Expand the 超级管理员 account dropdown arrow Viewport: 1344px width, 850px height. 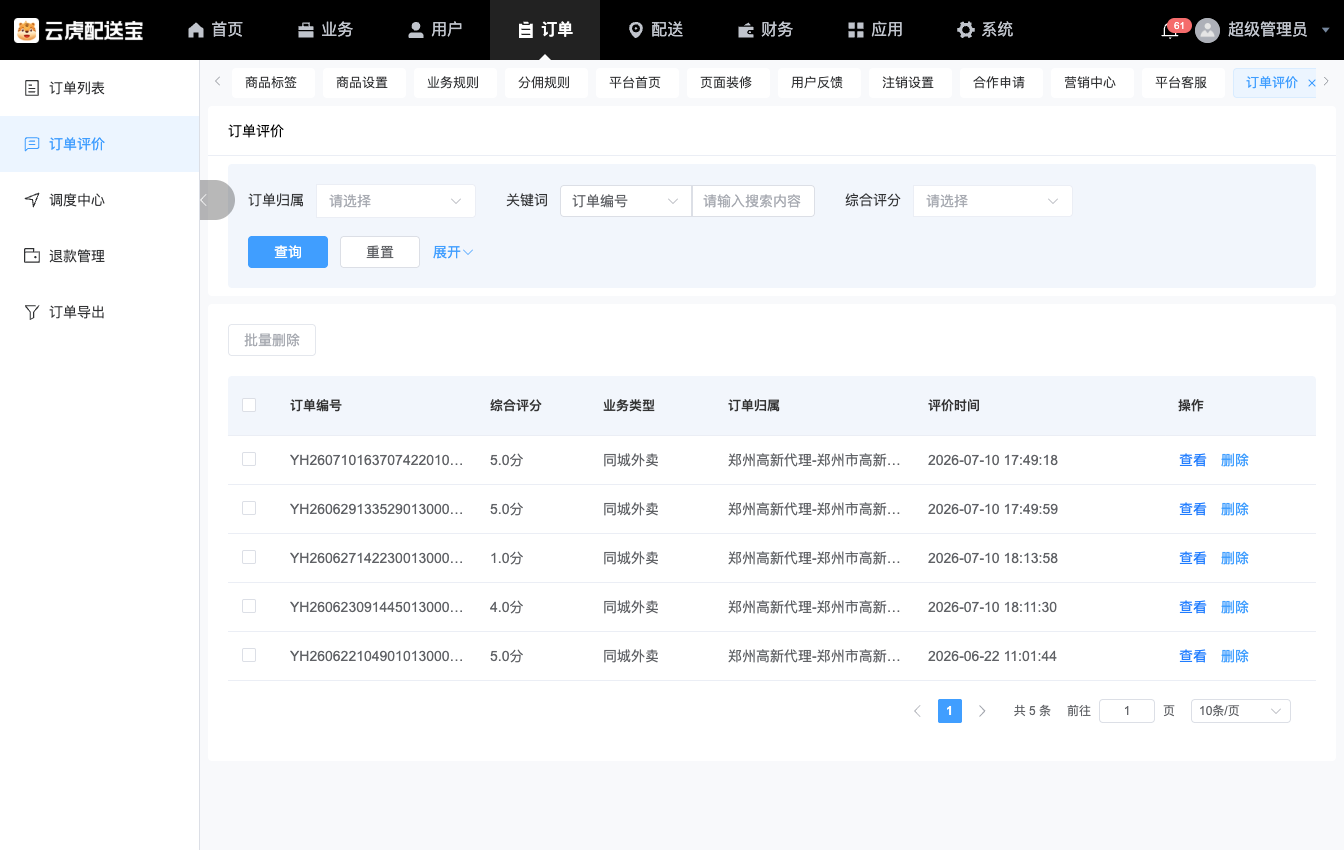click(1326, 30)
